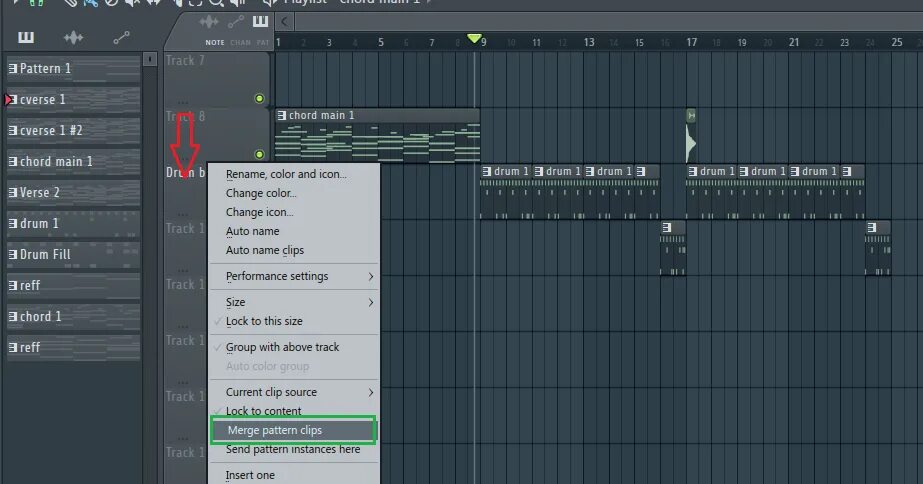Viewport: 923px width, 484px height.
Task: Select the cverse 1 pattern
Action: coord(73,100)
